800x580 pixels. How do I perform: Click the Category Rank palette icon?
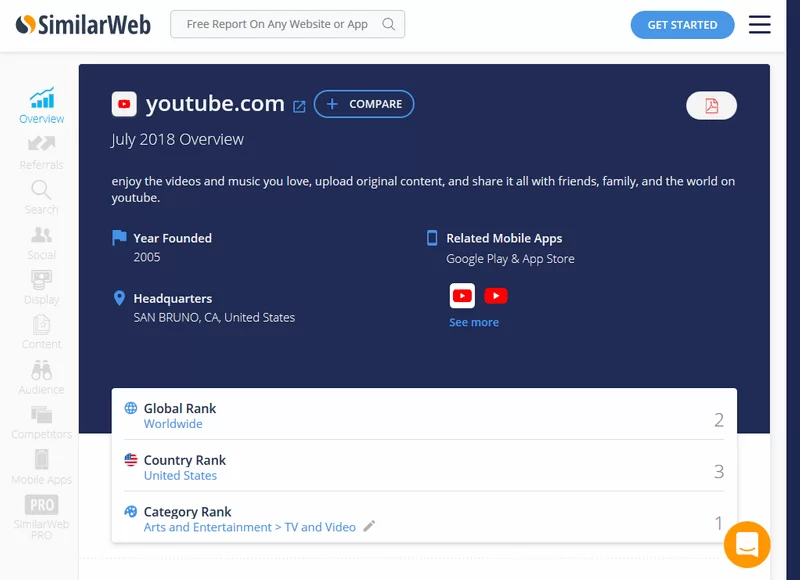click(131, 511)
